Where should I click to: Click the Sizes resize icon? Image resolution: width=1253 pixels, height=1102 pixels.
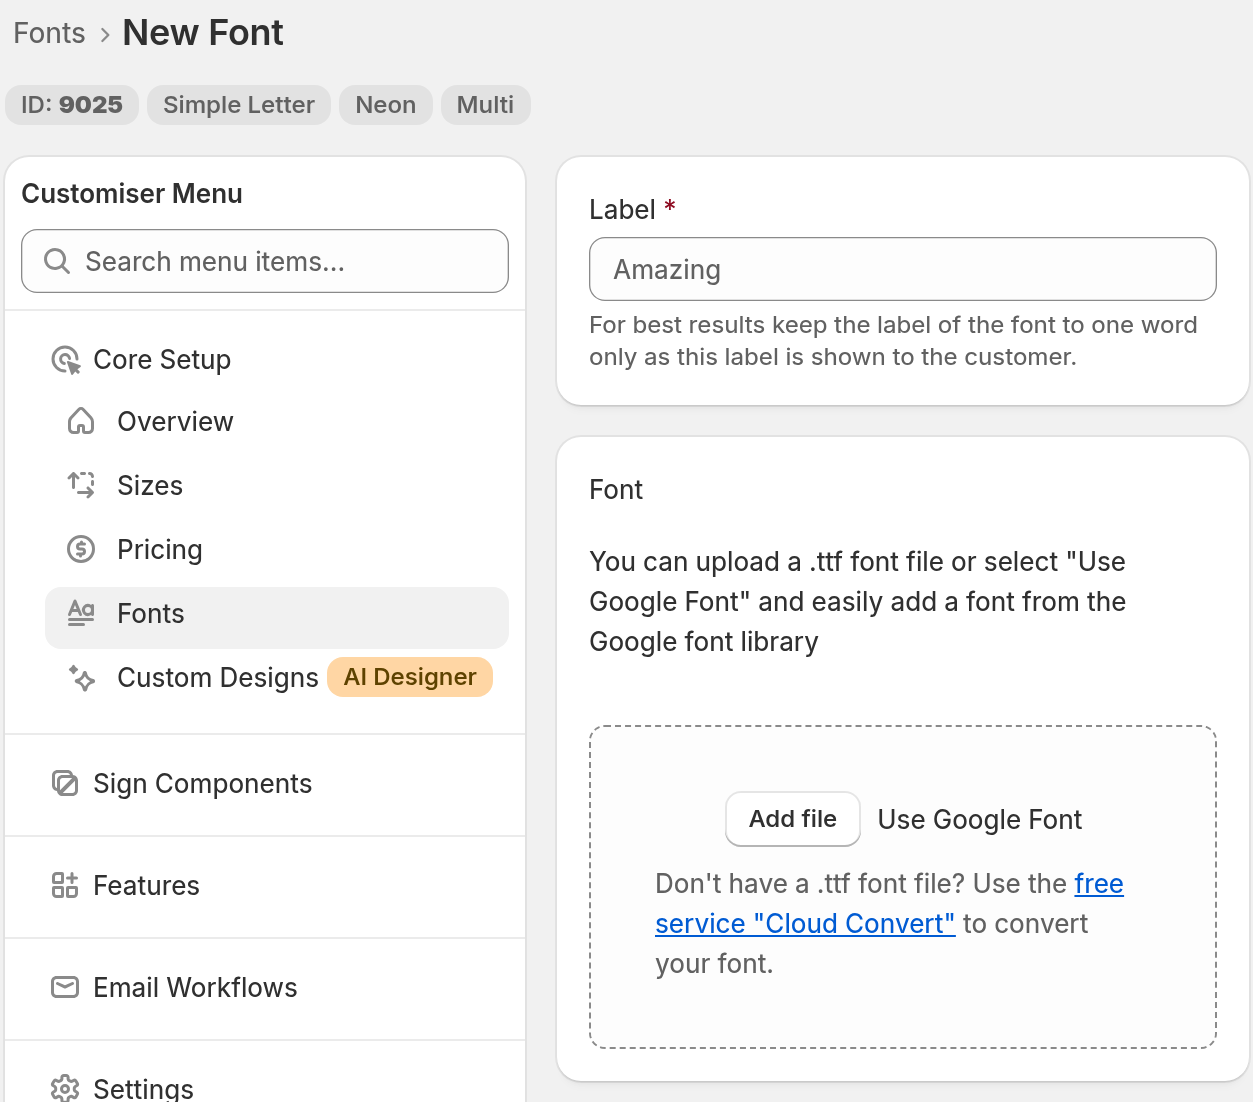coord(81,486)
